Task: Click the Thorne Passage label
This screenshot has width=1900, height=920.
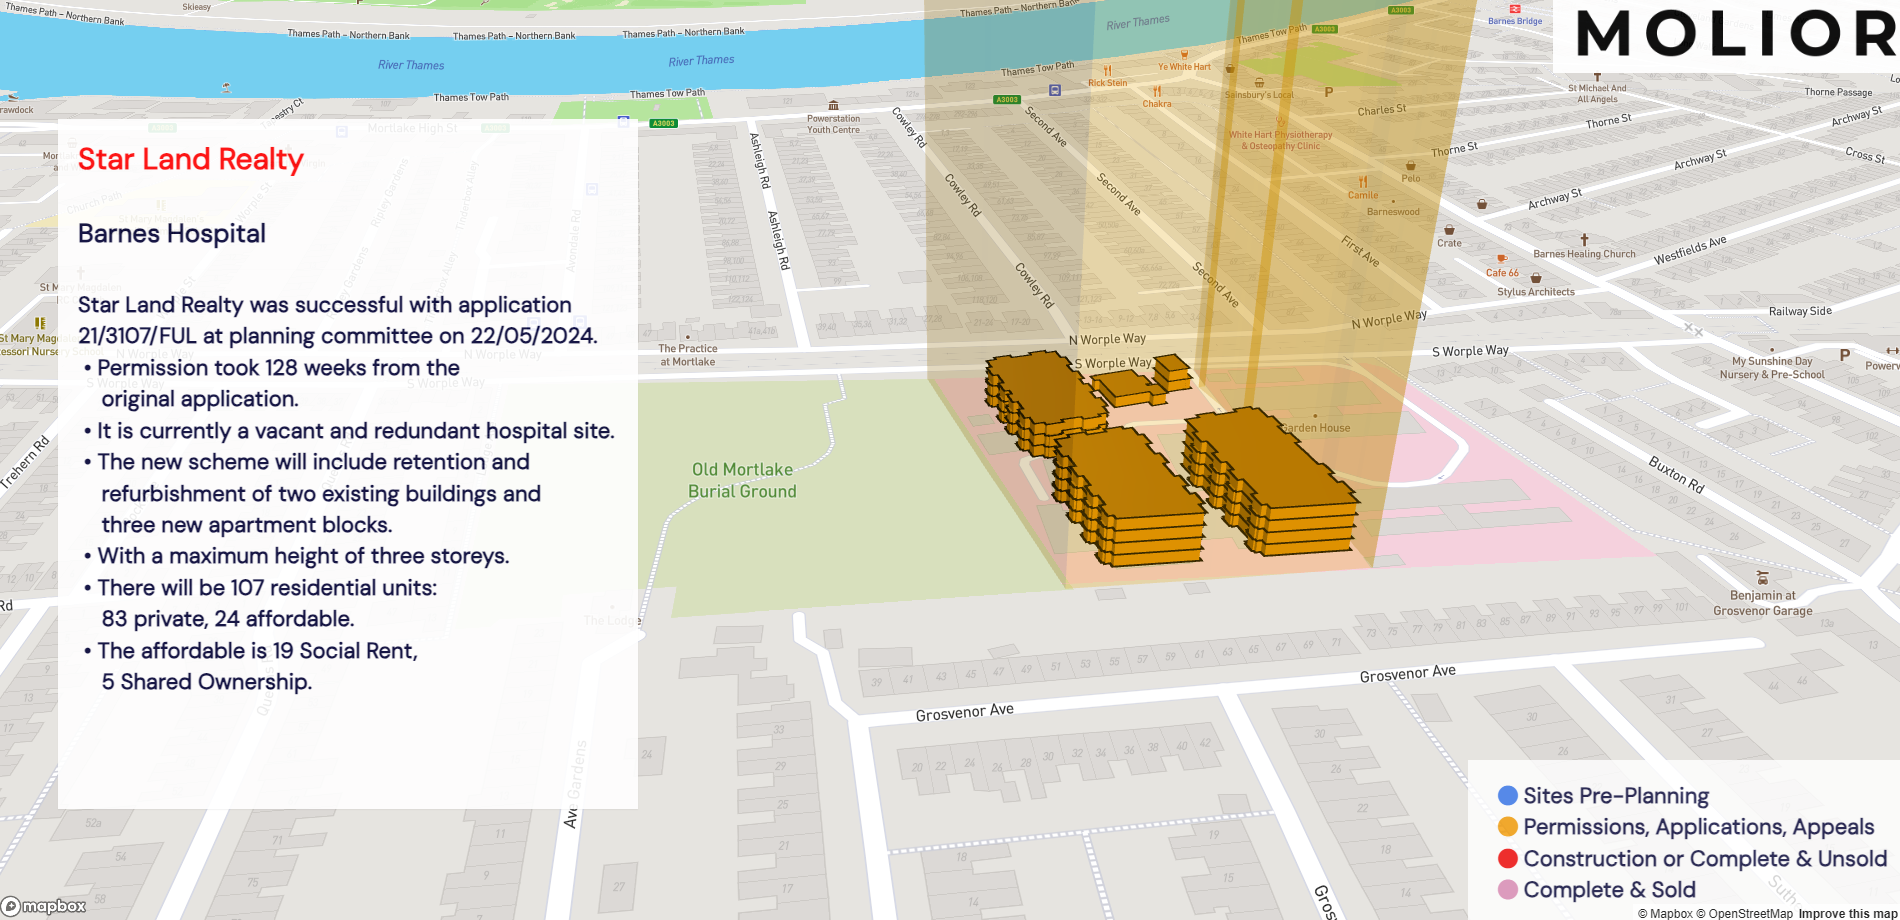Action: pos(1838,92)
